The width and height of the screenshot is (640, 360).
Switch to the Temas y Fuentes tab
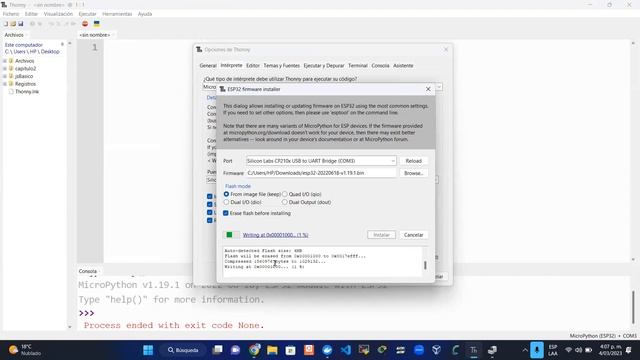(x=282, y=66)
